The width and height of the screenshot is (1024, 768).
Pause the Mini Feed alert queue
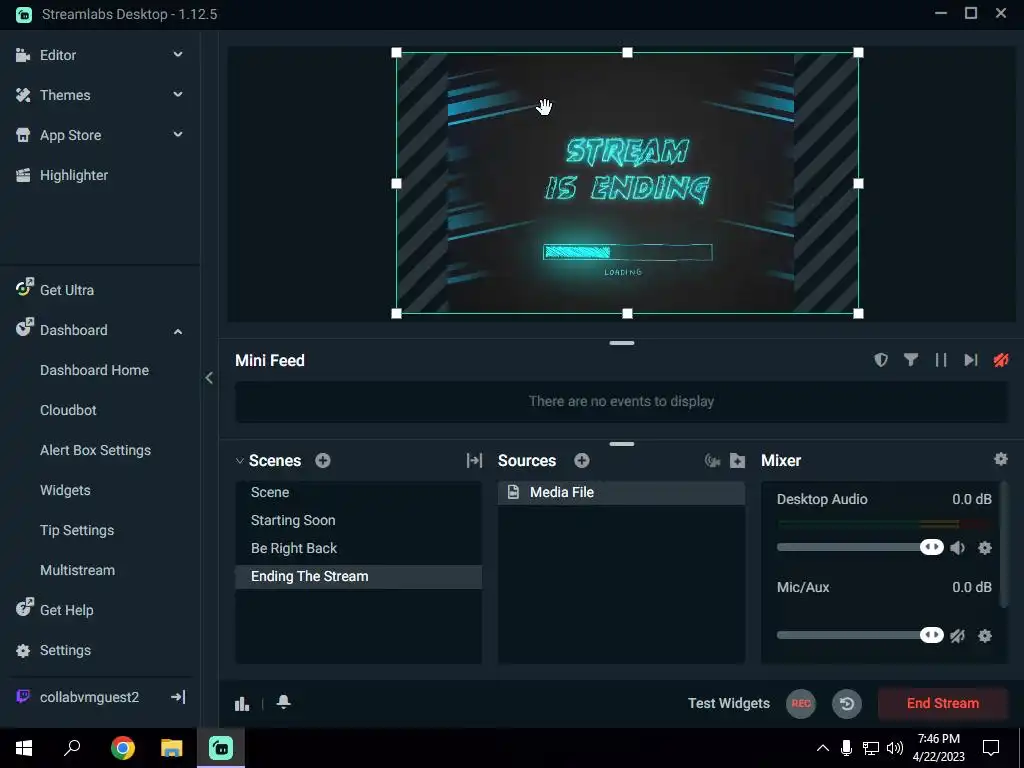[941, 360]
